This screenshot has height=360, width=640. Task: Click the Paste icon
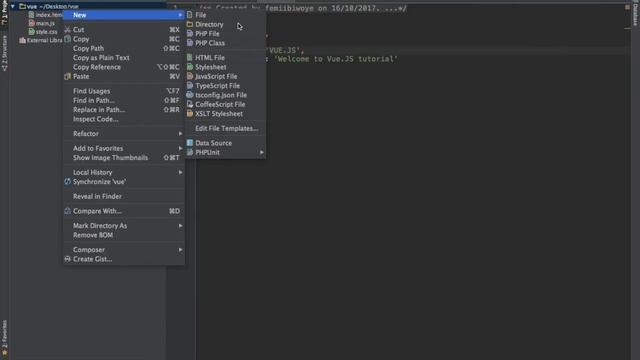click(68, 76)
